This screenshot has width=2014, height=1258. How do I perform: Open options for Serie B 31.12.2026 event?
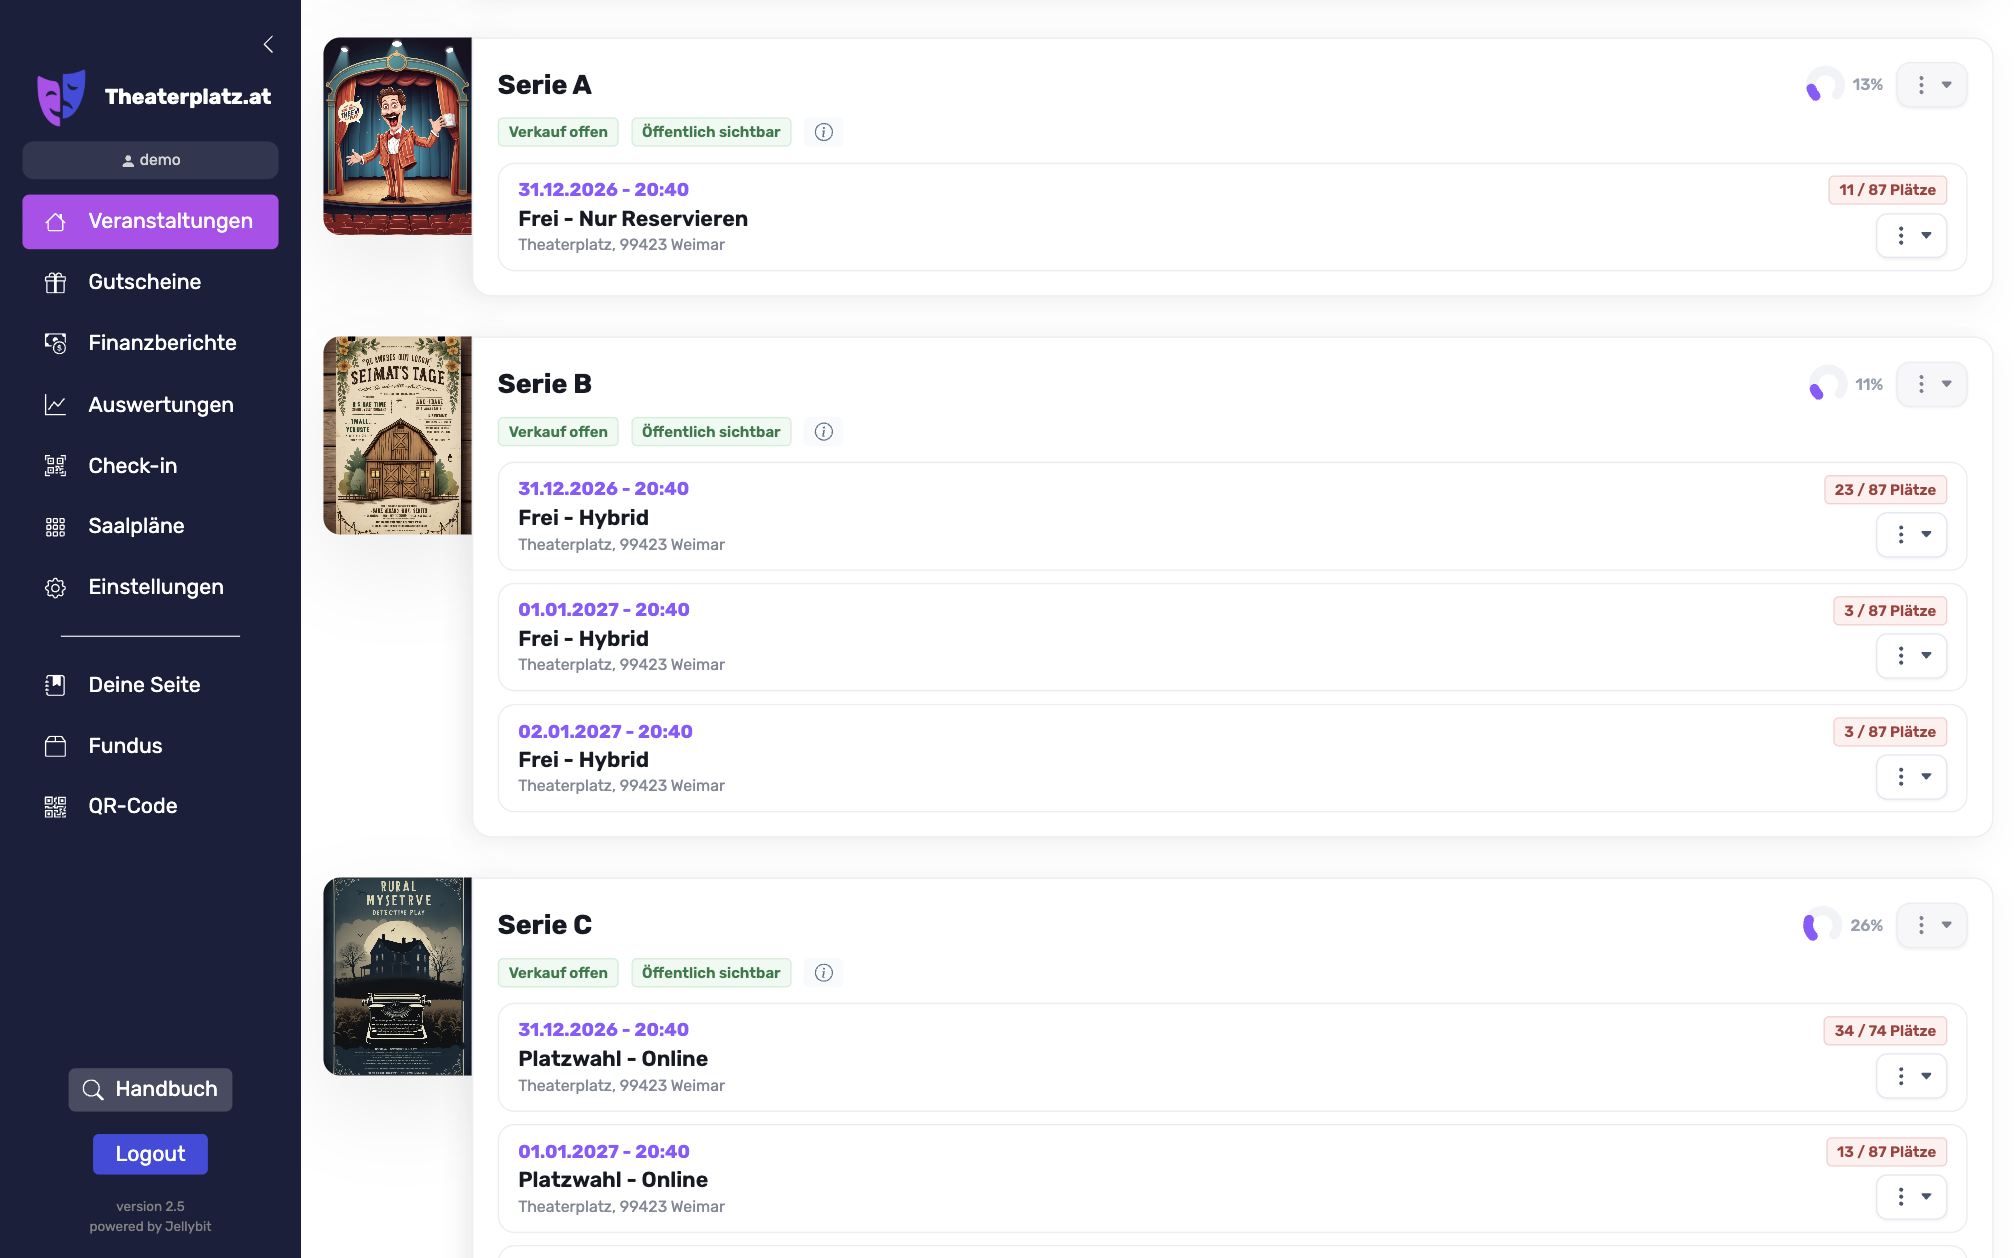click(x=1911, y=535)
